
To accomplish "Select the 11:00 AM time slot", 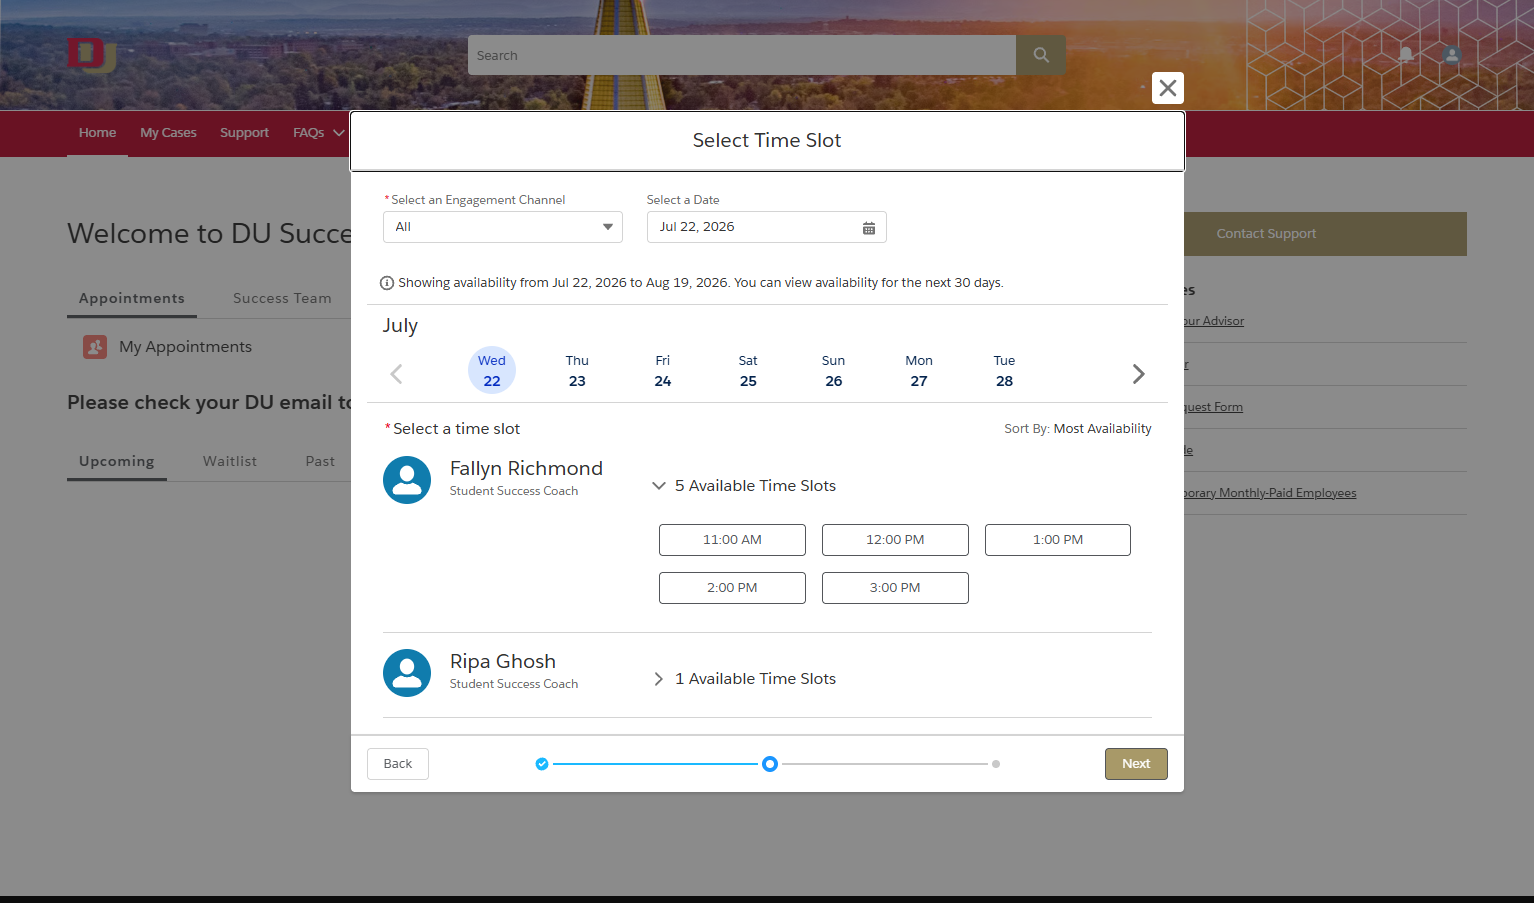I will tap(732, 540).
